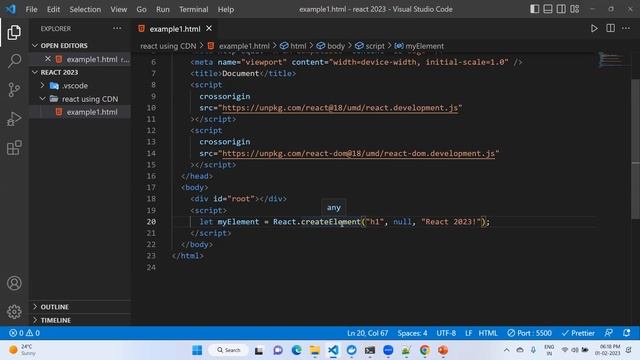Screen dimensions: 640x360
Task: Open the View menu
Action: point(118,9)
